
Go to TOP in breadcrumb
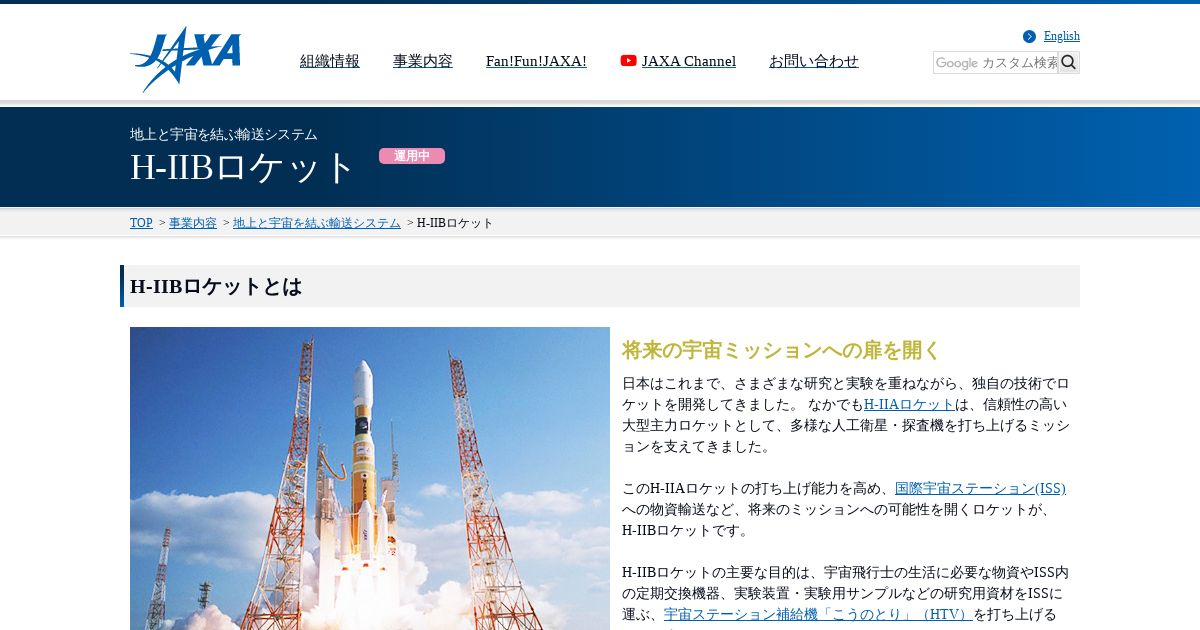point(141,223)
